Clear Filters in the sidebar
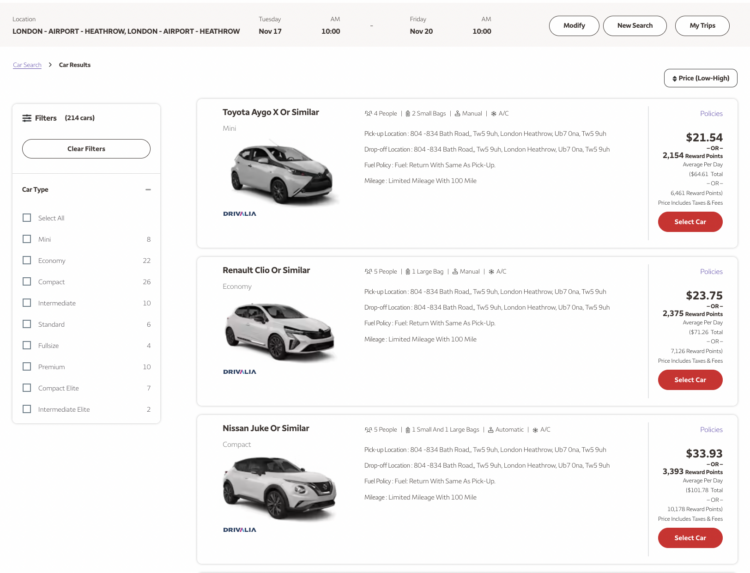This screenshot has width=750, height=573. 86,149
